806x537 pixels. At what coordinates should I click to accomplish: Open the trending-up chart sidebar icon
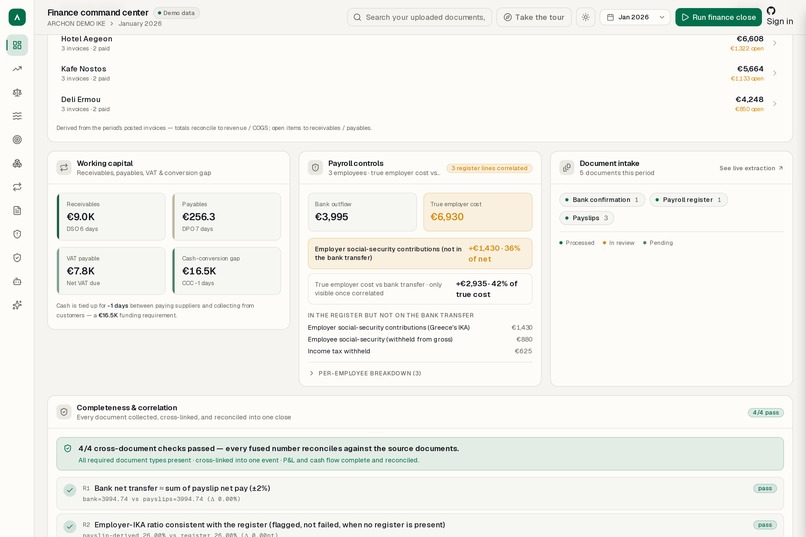pyautogui.click(x=17, y=69)
